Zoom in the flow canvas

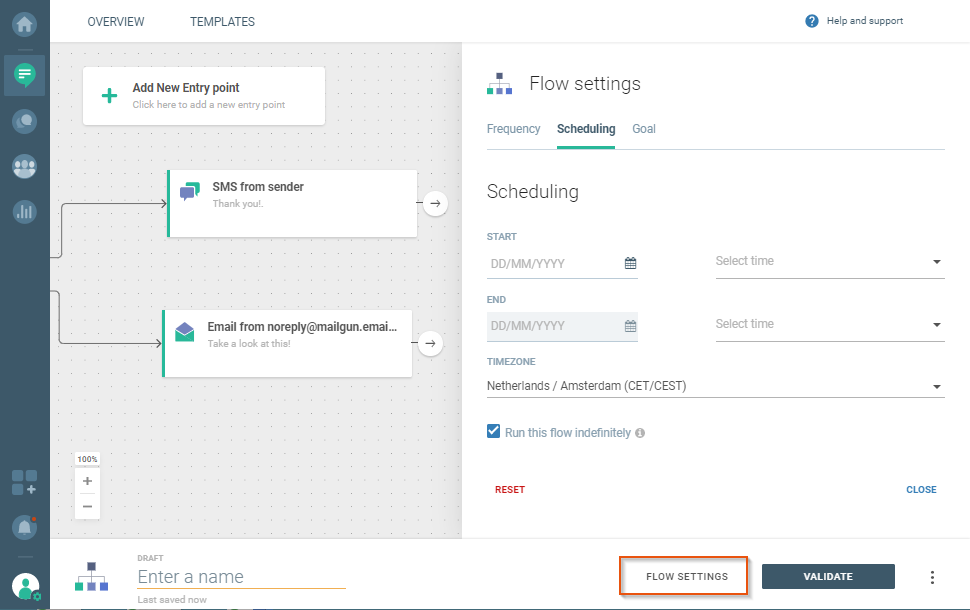87,481
